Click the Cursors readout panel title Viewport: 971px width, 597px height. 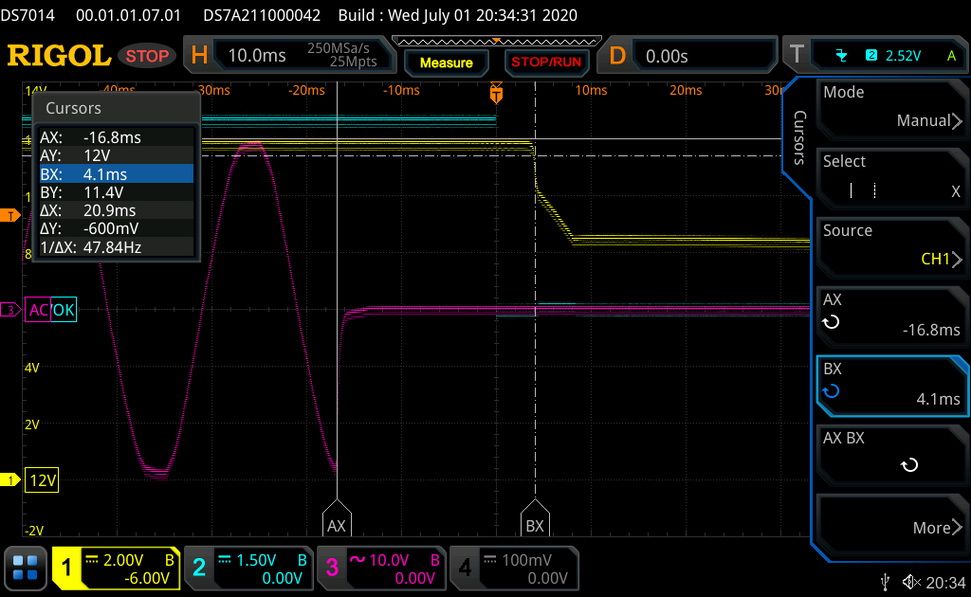click(x=74, y=108)
